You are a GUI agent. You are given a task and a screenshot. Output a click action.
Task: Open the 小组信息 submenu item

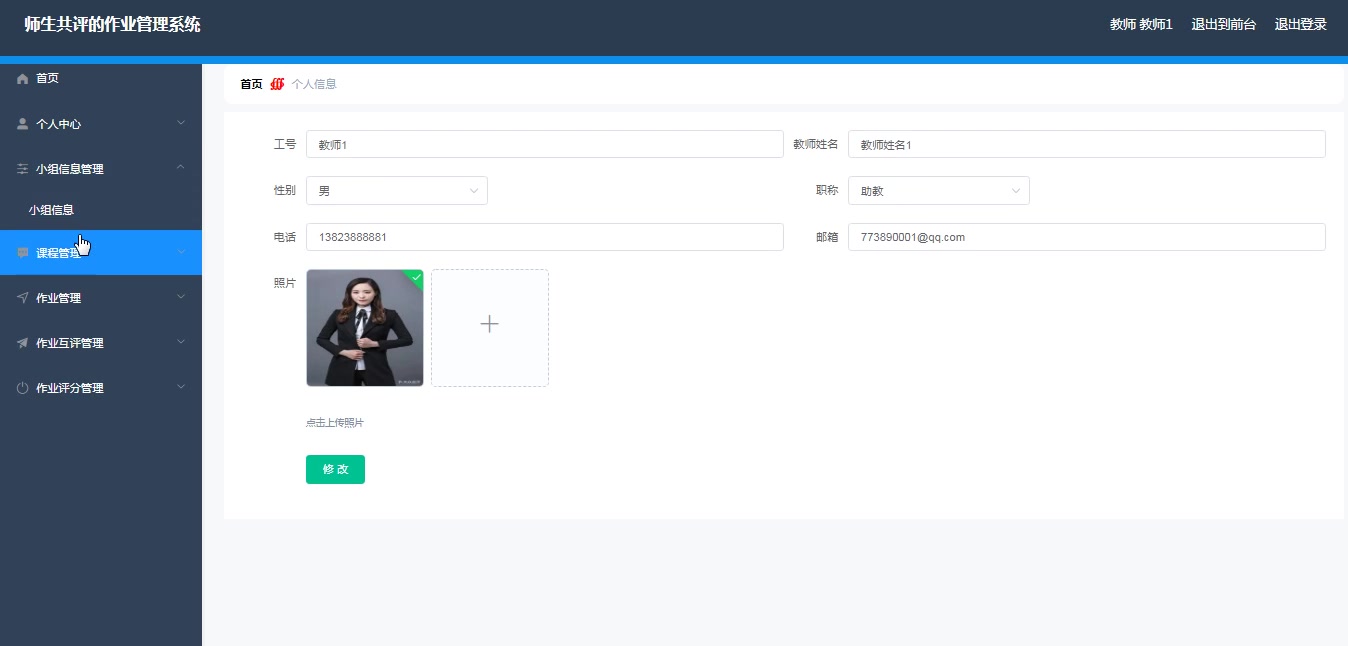click(x=51, y=210)
